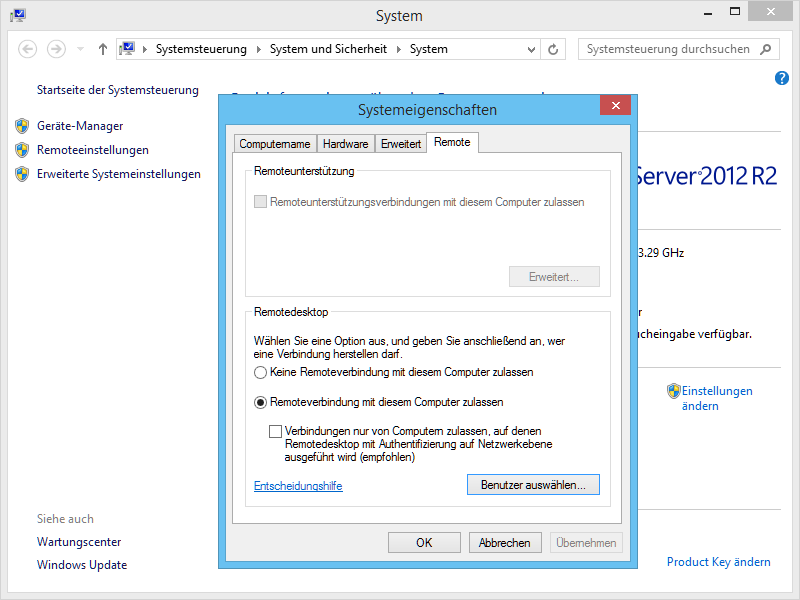Viewport: 800px width, 600px height.
Task: Toggle Remoteunterstützungsverbindungen zulassen checkbox
Action: [x=260, y=202]
